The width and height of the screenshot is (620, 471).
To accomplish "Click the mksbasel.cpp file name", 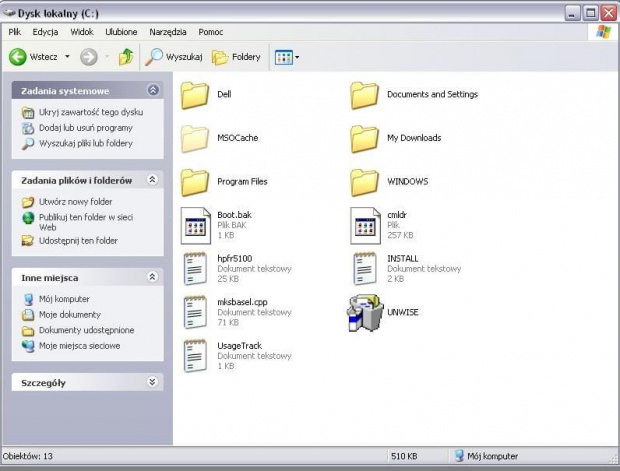I will point(242,302).
